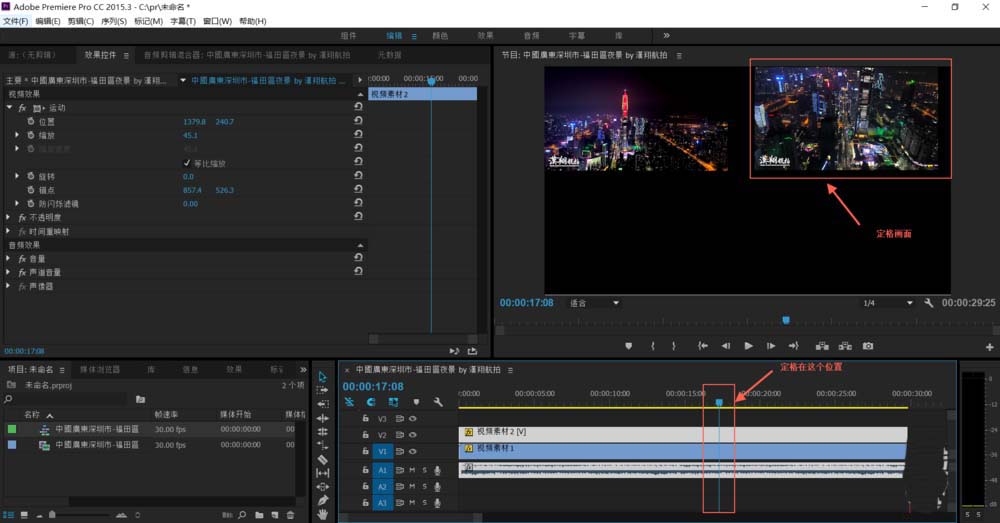Image resolution: width=1000 pixels, height=523 pixels.
Task: Expand the 不透明度 effect section
Action: [10, 217]
